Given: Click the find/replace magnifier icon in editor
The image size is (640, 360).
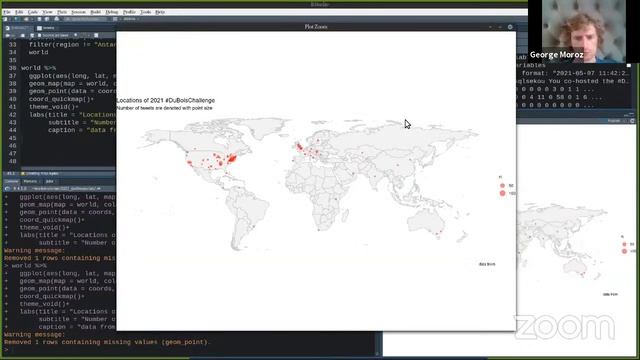Looking at the screenshot, I should click(76, 36).
